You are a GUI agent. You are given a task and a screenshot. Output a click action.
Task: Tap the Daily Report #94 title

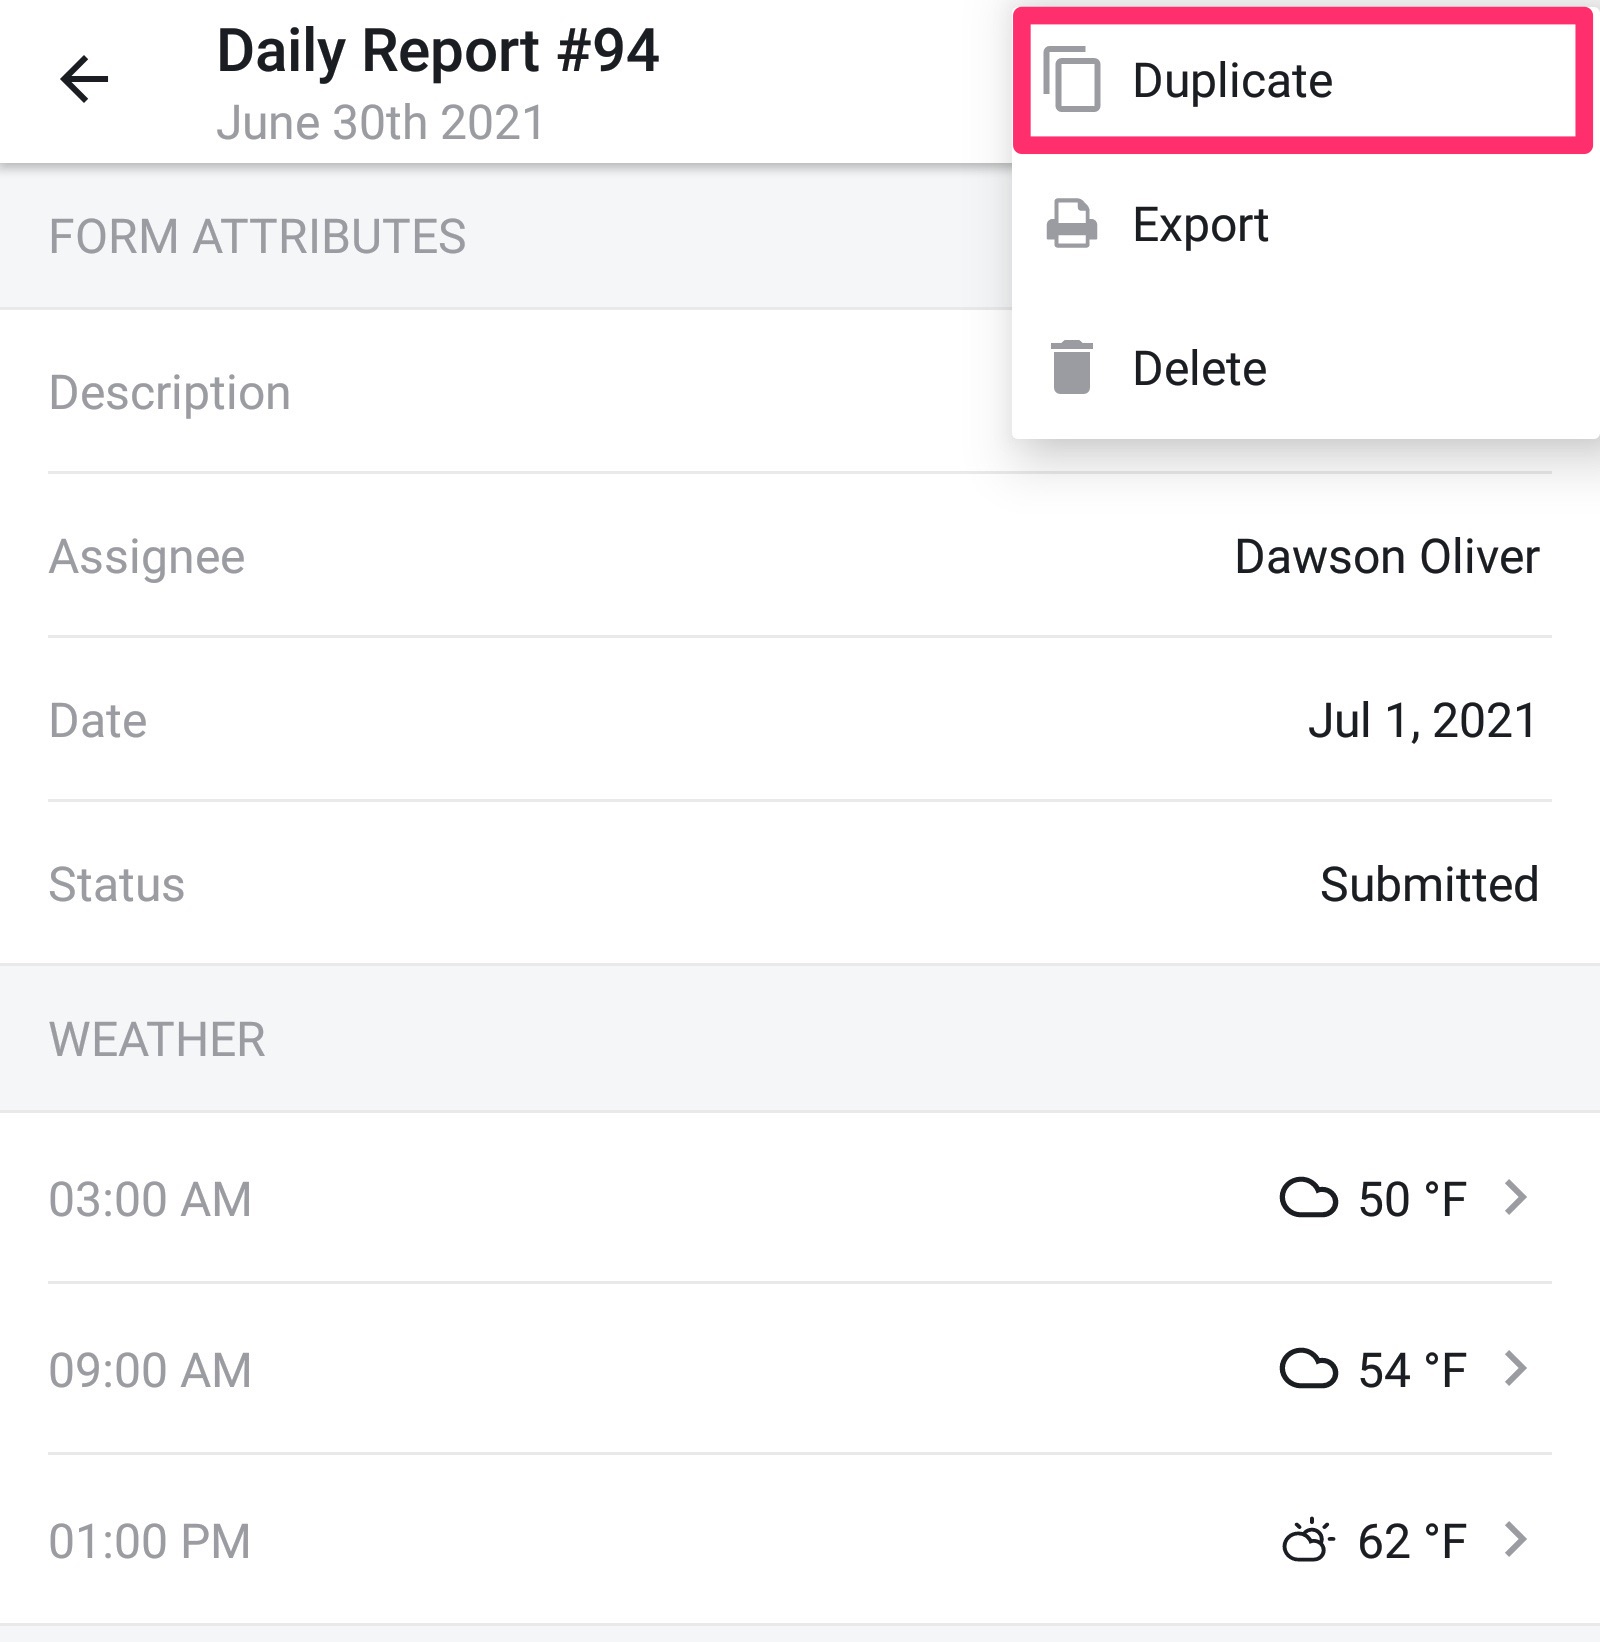pyautogui.click(x=438, y=52)
